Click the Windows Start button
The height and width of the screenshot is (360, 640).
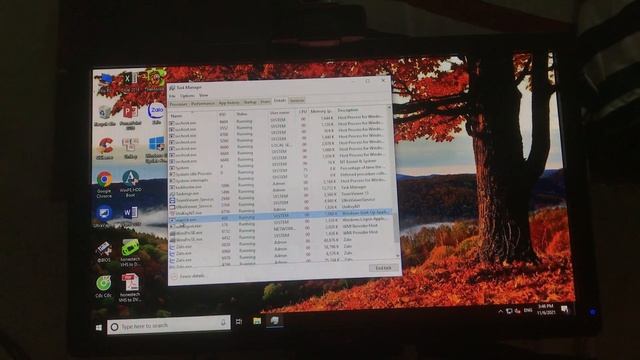click(98, 327)
